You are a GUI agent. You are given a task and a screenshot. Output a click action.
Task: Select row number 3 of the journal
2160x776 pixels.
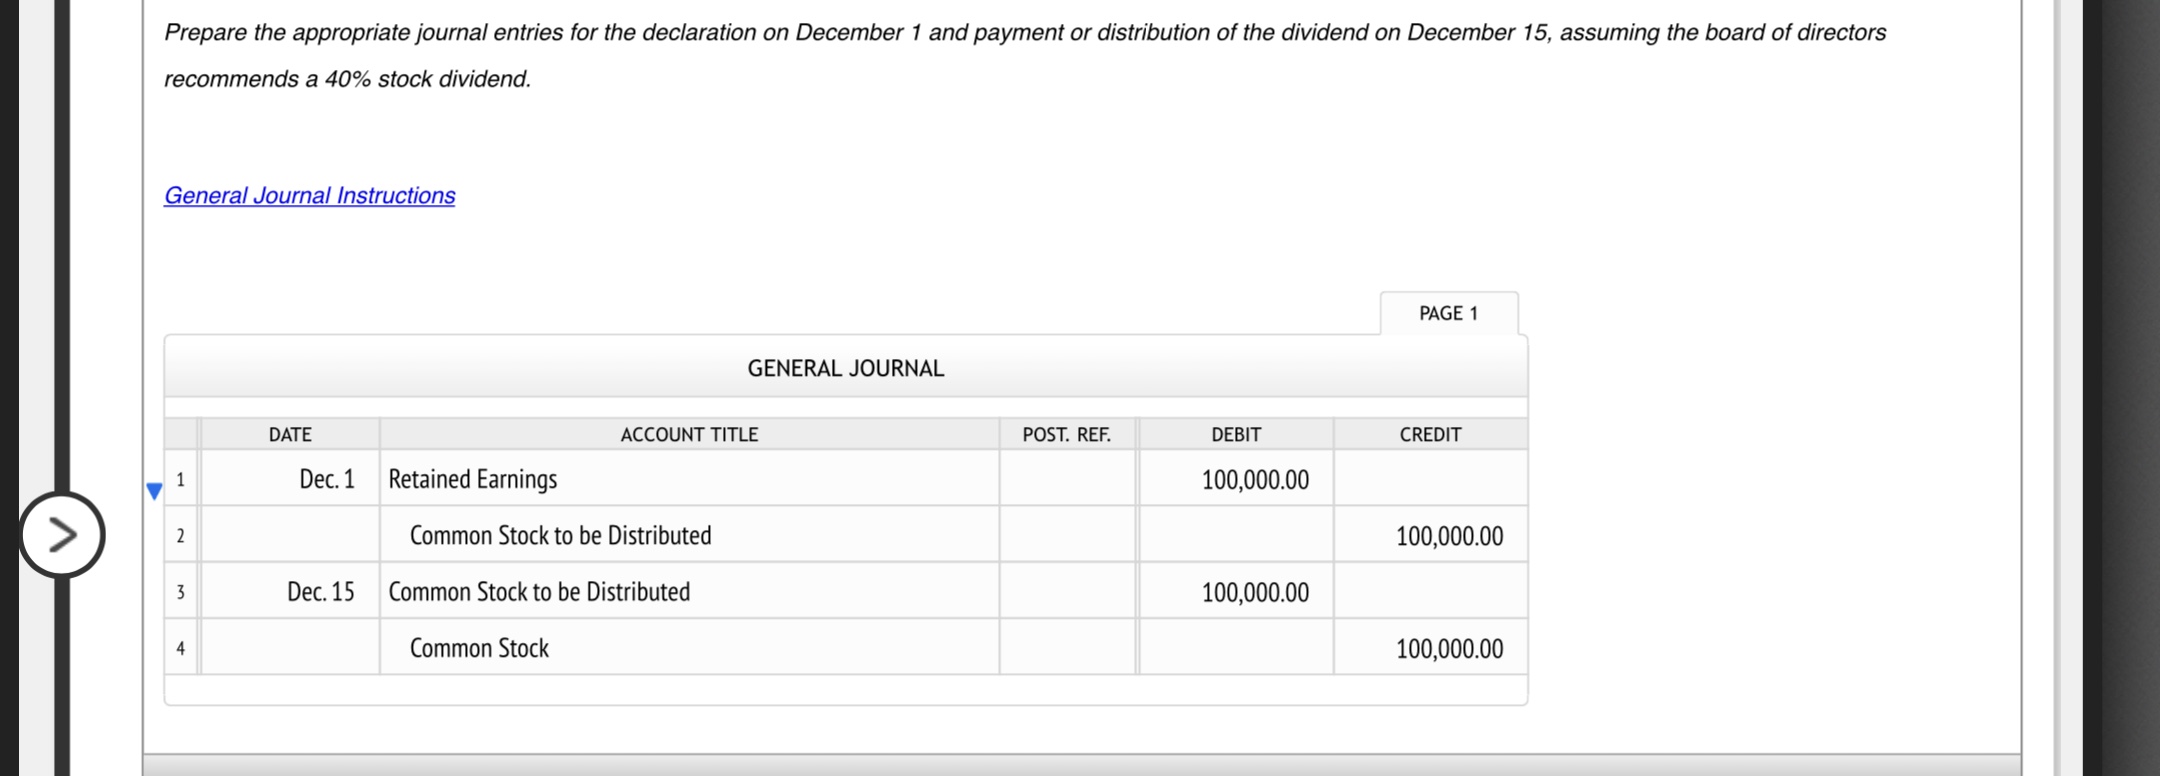point(180,591)
